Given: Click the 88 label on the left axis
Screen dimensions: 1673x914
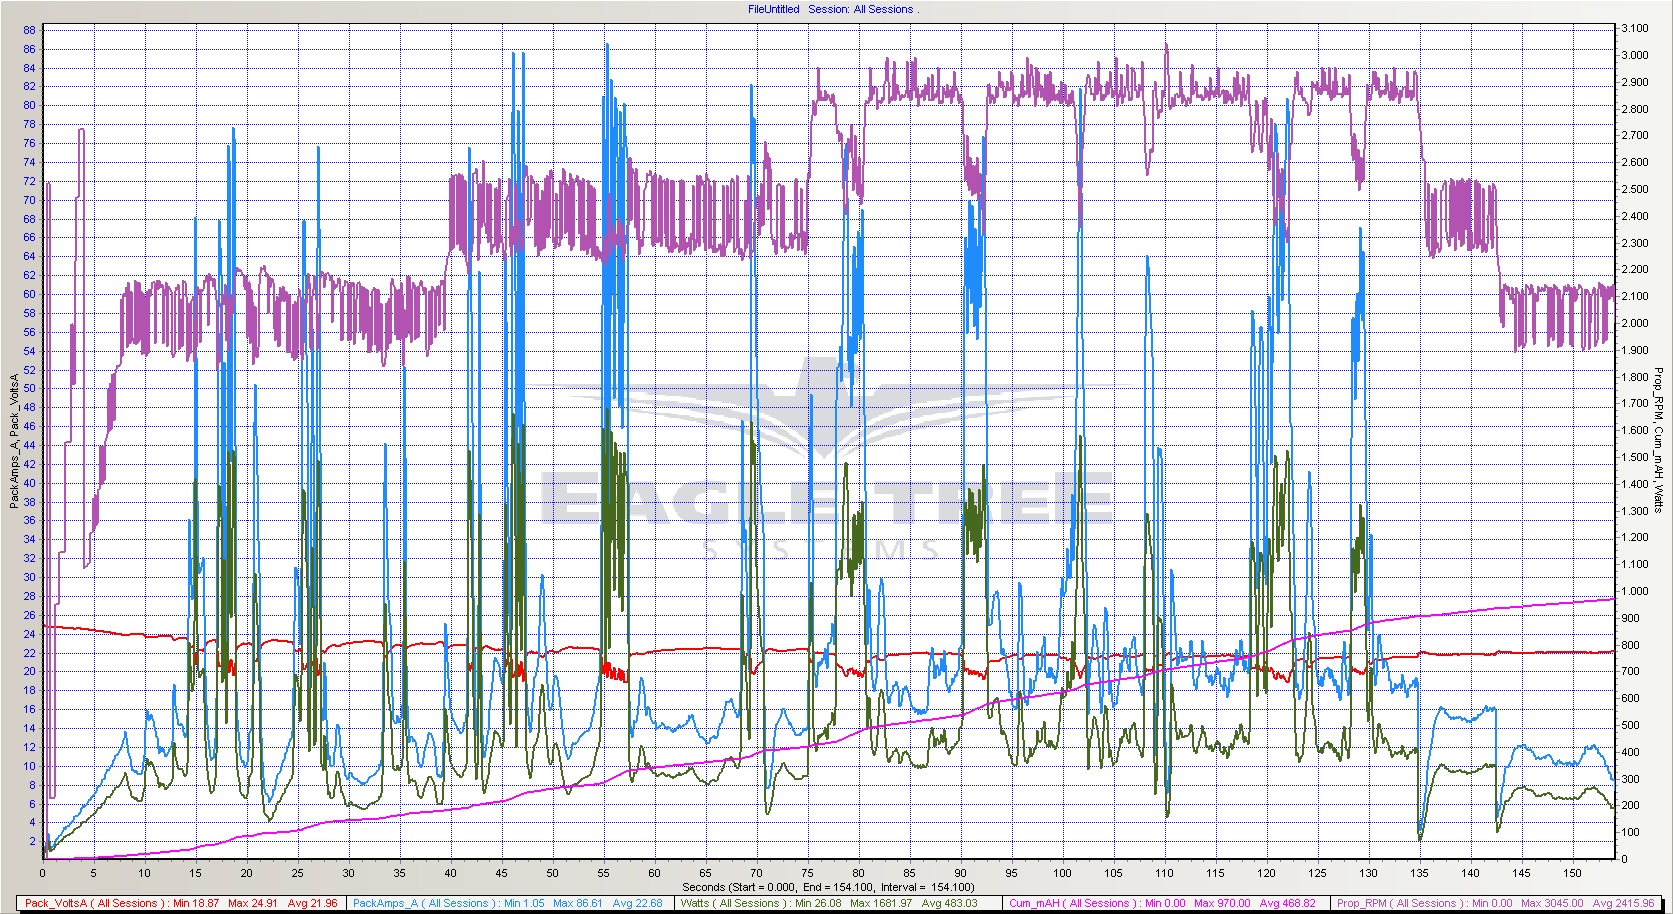Looking at the screenshot, I should pyautogui.click(x=29, y=30).
